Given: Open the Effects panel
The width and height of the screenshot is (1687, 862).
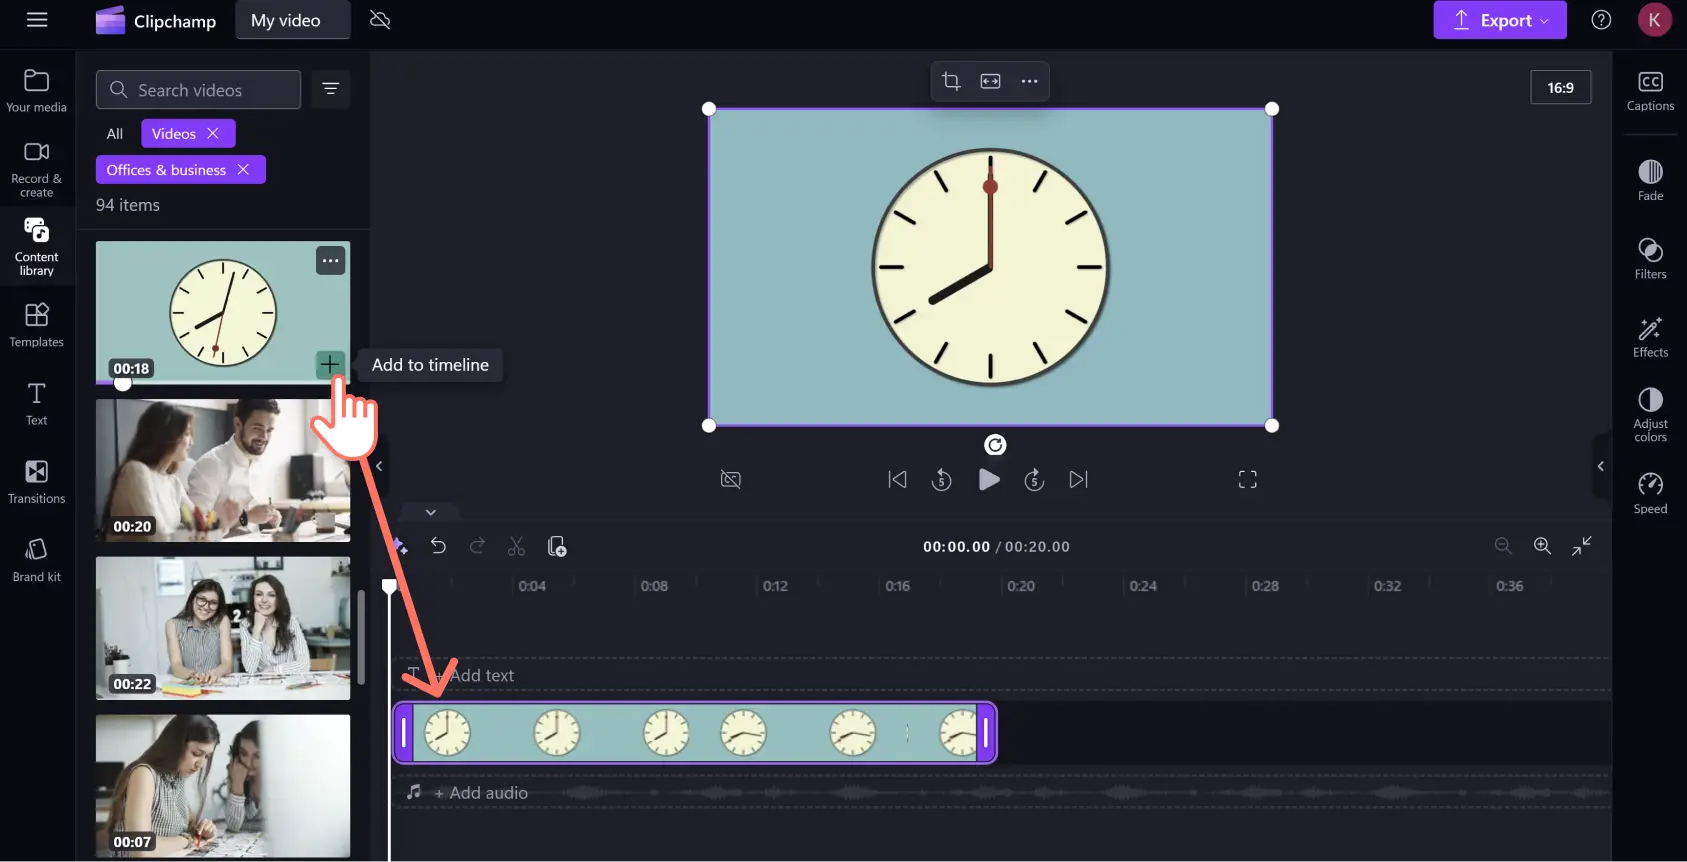Looking at the screenshot, I should 1650,336.
